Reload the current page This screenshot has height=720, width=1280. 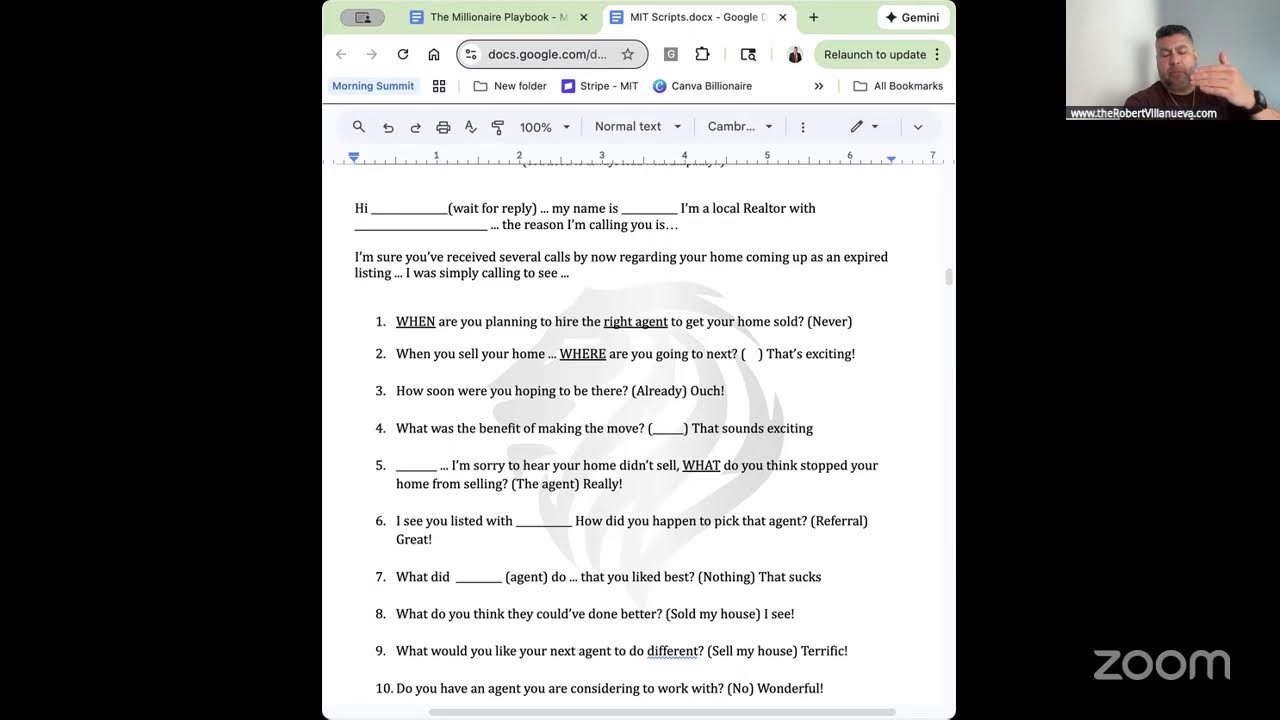click(x=402, y=54)
